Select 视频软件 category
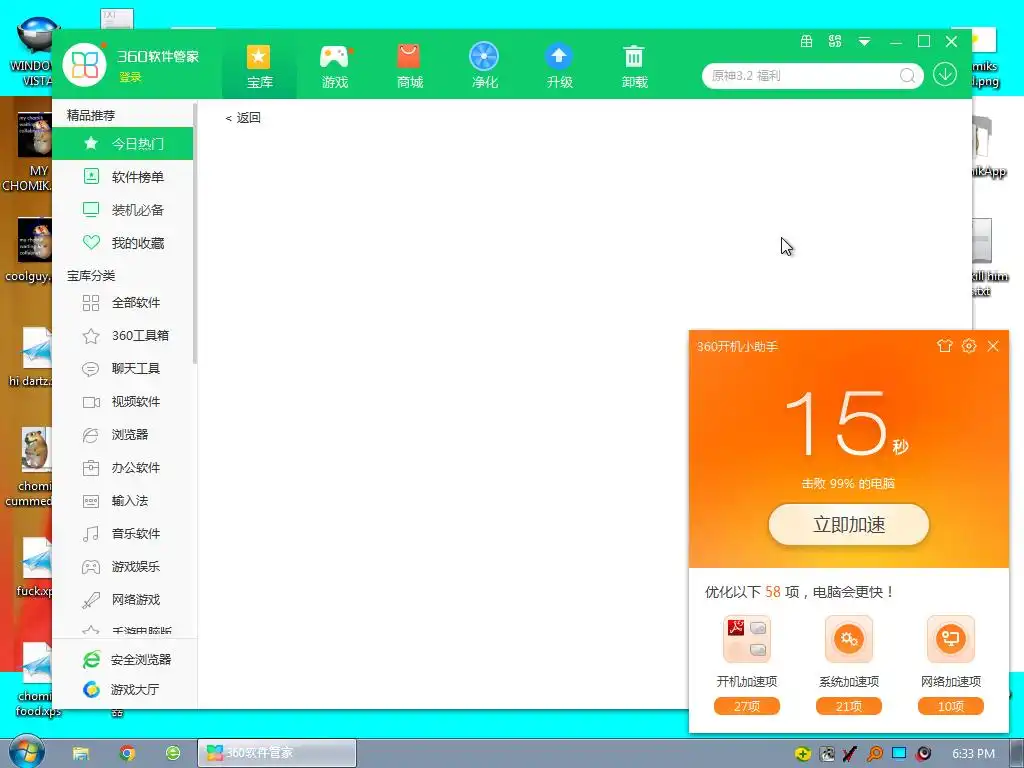Image resolution: width=1024 pixels, height=768 pixels. [x=123, y=402]
